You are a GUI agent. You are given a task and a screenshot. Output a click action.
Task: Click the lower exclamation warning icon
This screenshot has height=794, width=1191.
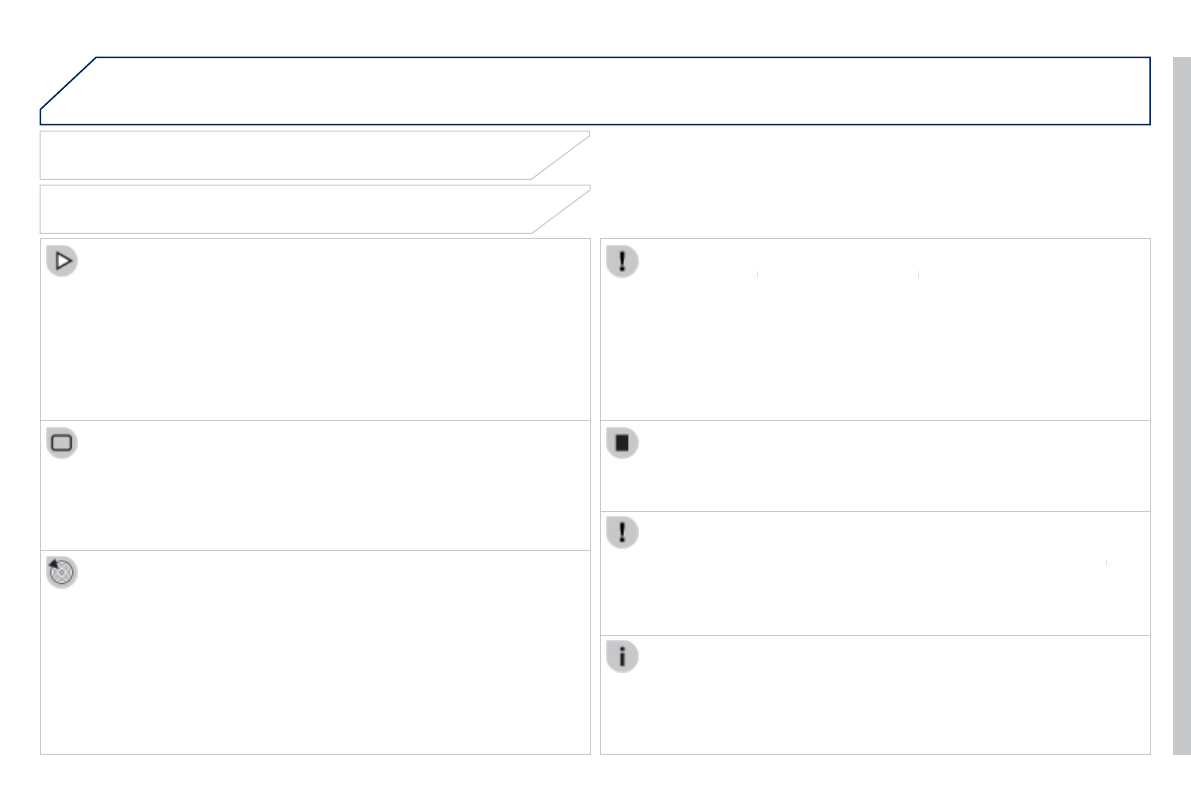coord(622,533)
